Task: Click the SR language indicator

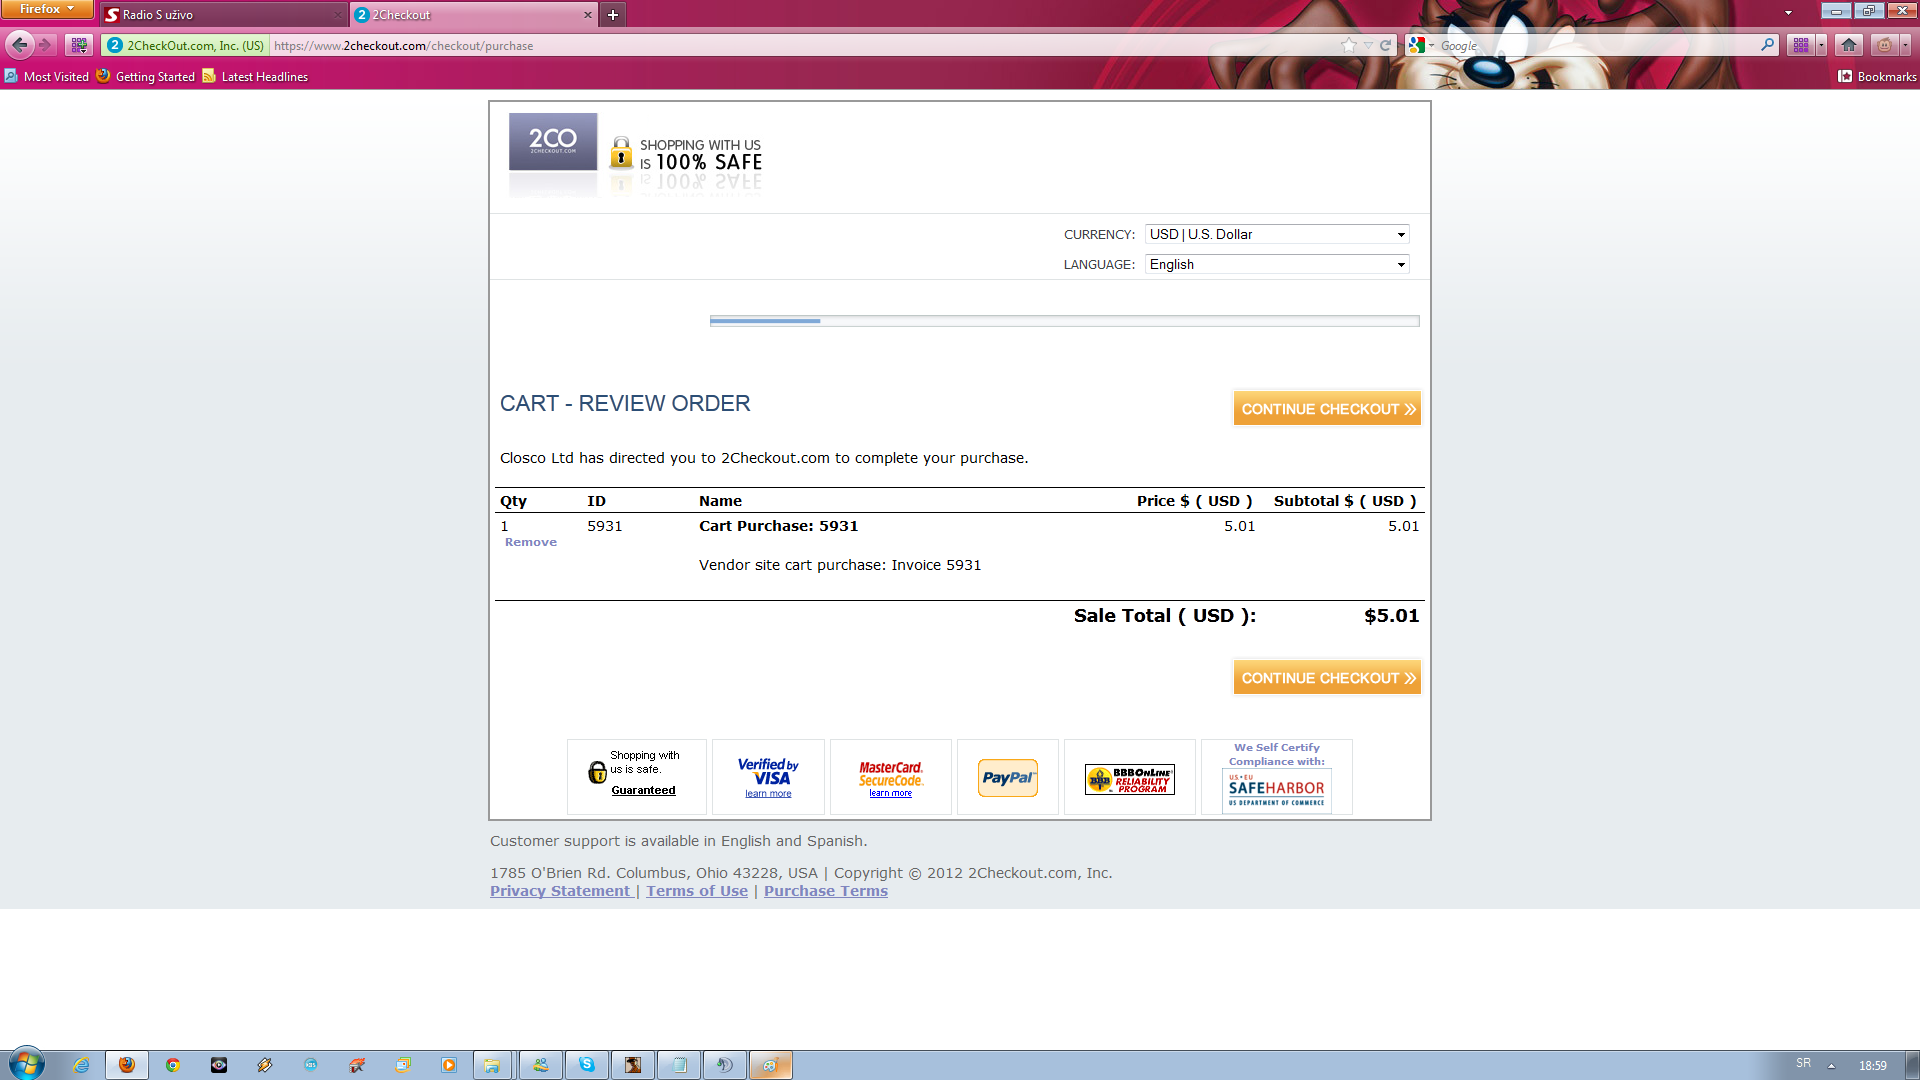Action: click(1803, 1063)
